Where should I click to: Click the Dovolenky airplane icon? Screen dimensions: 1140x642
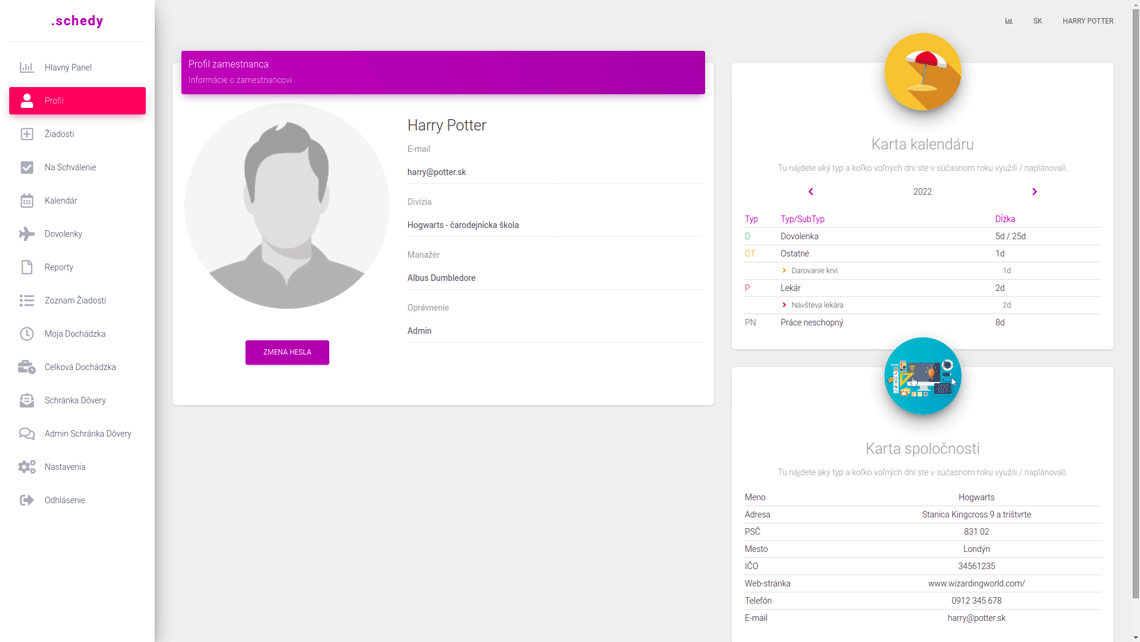[27, 234]
